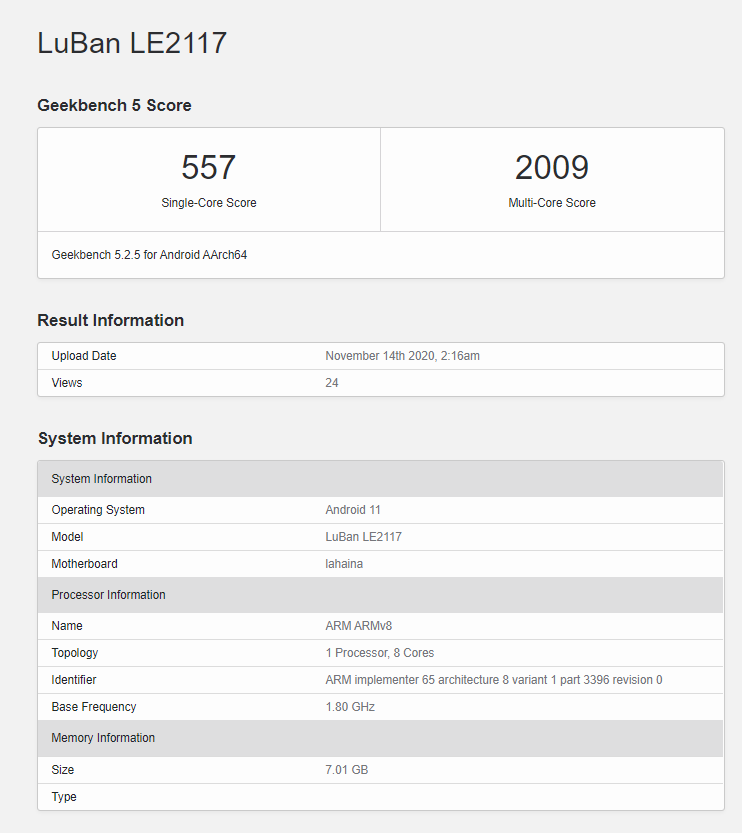
Task: Click the ARM implementer identifier string
Action: coord(494,680)
